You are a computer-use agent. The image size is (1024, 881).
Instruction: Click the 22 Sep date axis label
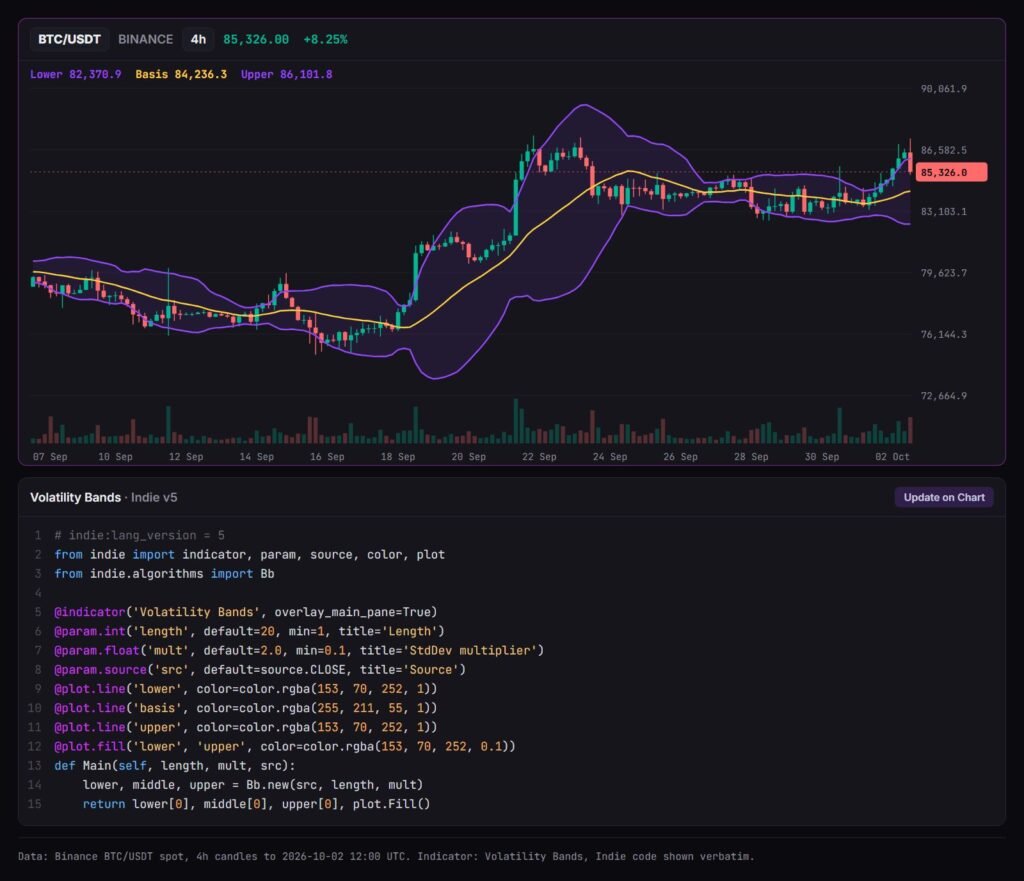pyautogui.click(x=539, y=457)
